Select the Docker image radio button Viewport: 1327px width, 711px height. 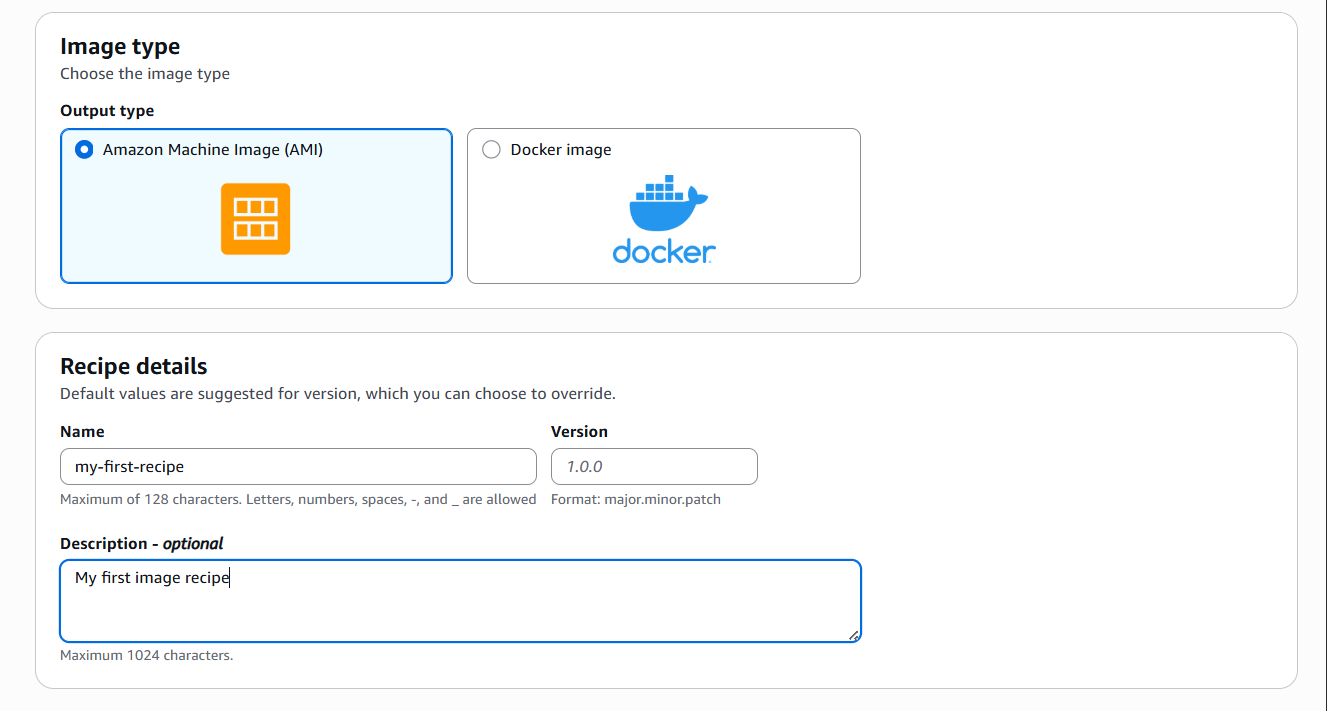(491, 150)
